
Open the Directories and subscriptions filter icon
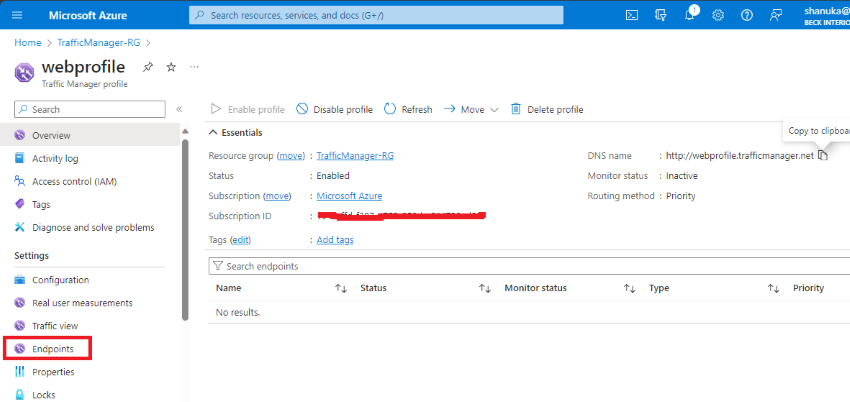[x=660, y=15]
